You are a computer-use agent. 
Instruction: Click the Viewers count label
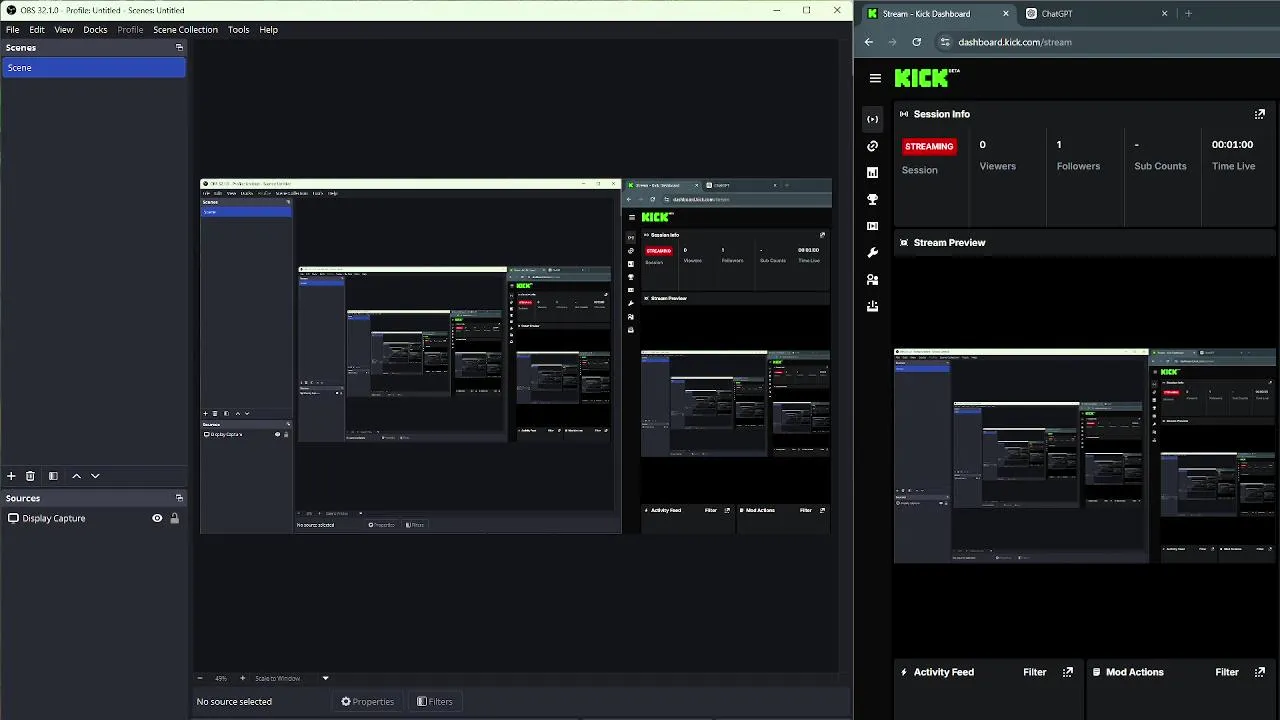pyautogui.click(x=998, y=166)
